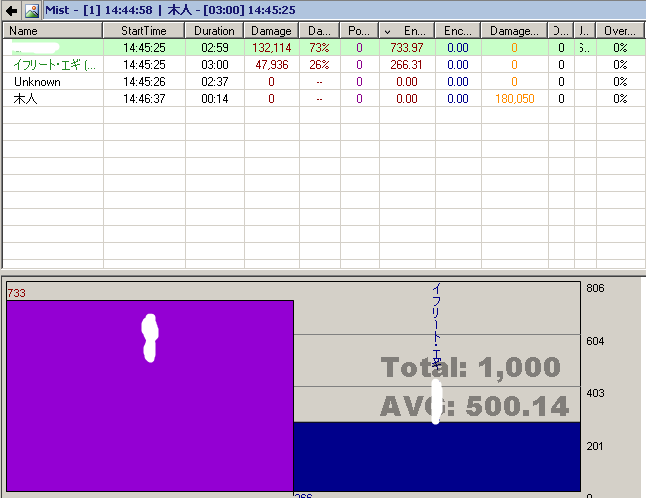Click the image snapshot icon
This screenshot has height=498, width=646.
(x=32, y=11)
